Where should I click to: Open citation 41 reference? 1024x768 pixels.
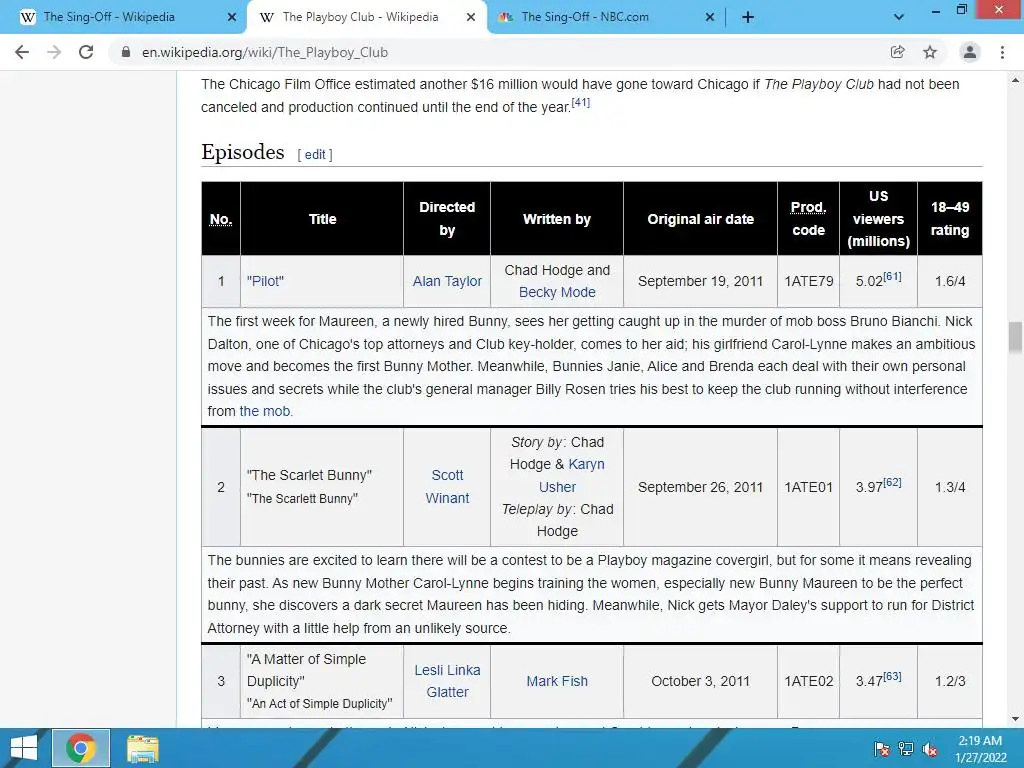pos(581,103)
